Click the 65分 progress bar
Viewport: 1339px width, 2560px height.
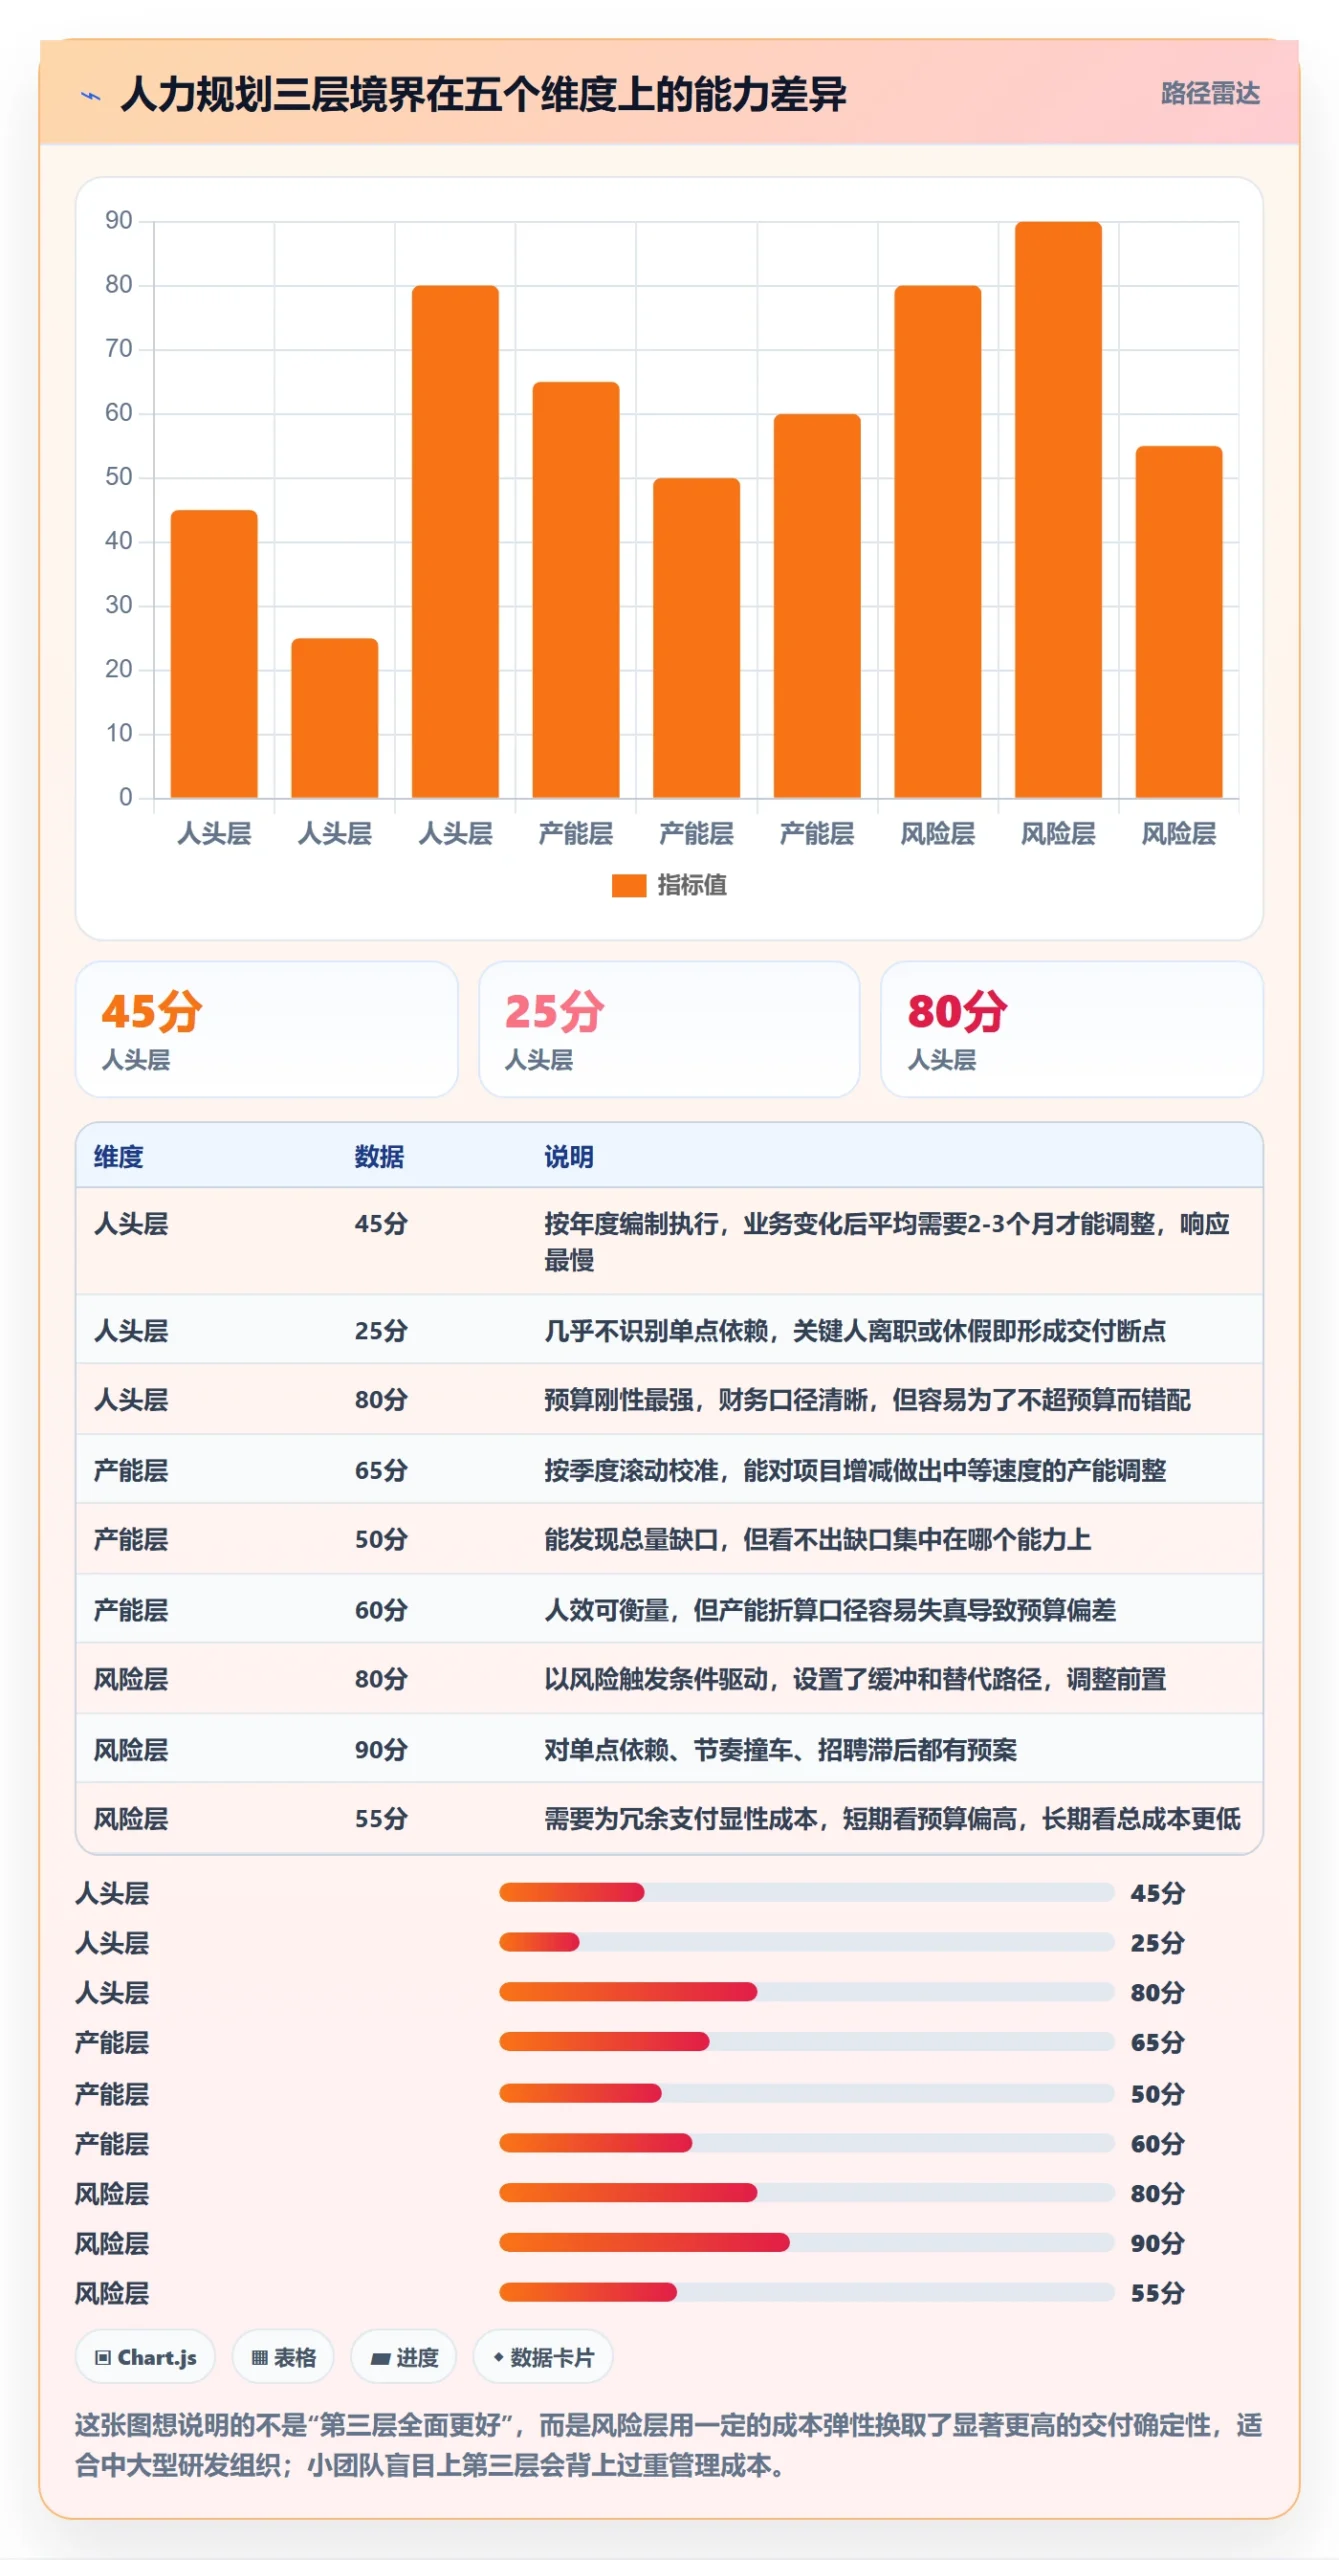point(807,2042)
